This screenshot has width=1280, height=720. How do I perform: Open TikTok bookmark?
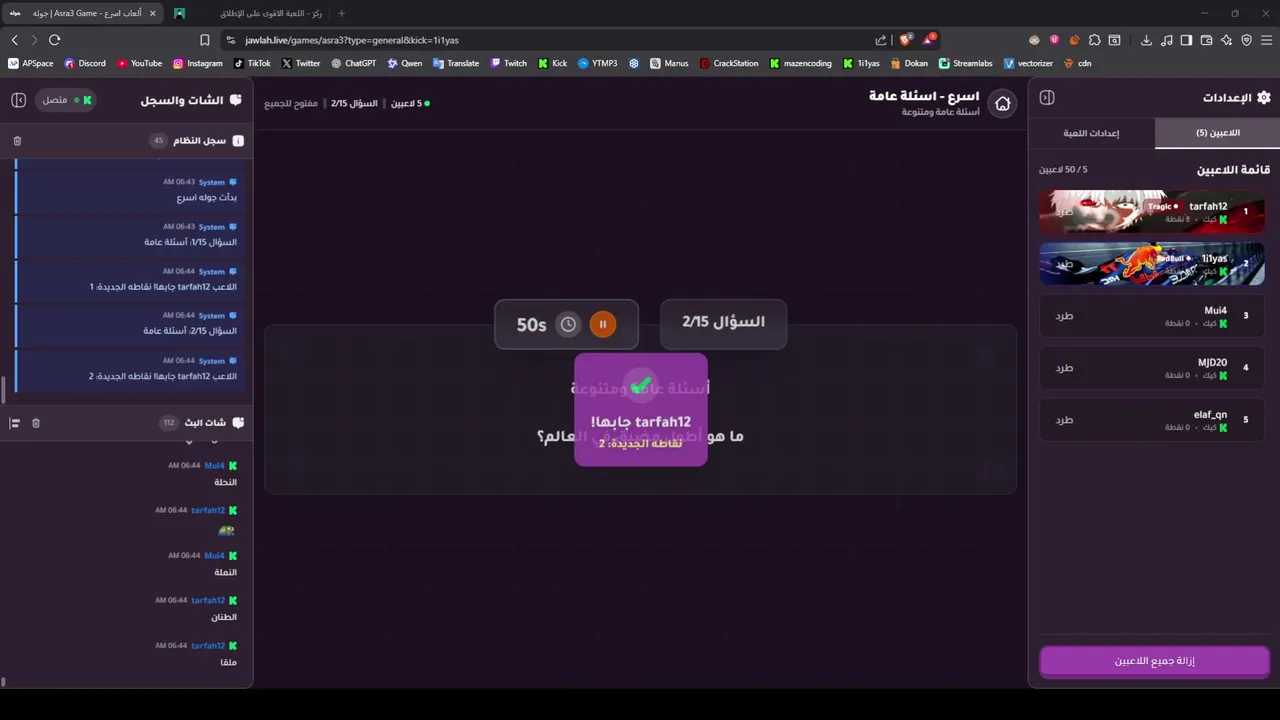click(252, 63)
